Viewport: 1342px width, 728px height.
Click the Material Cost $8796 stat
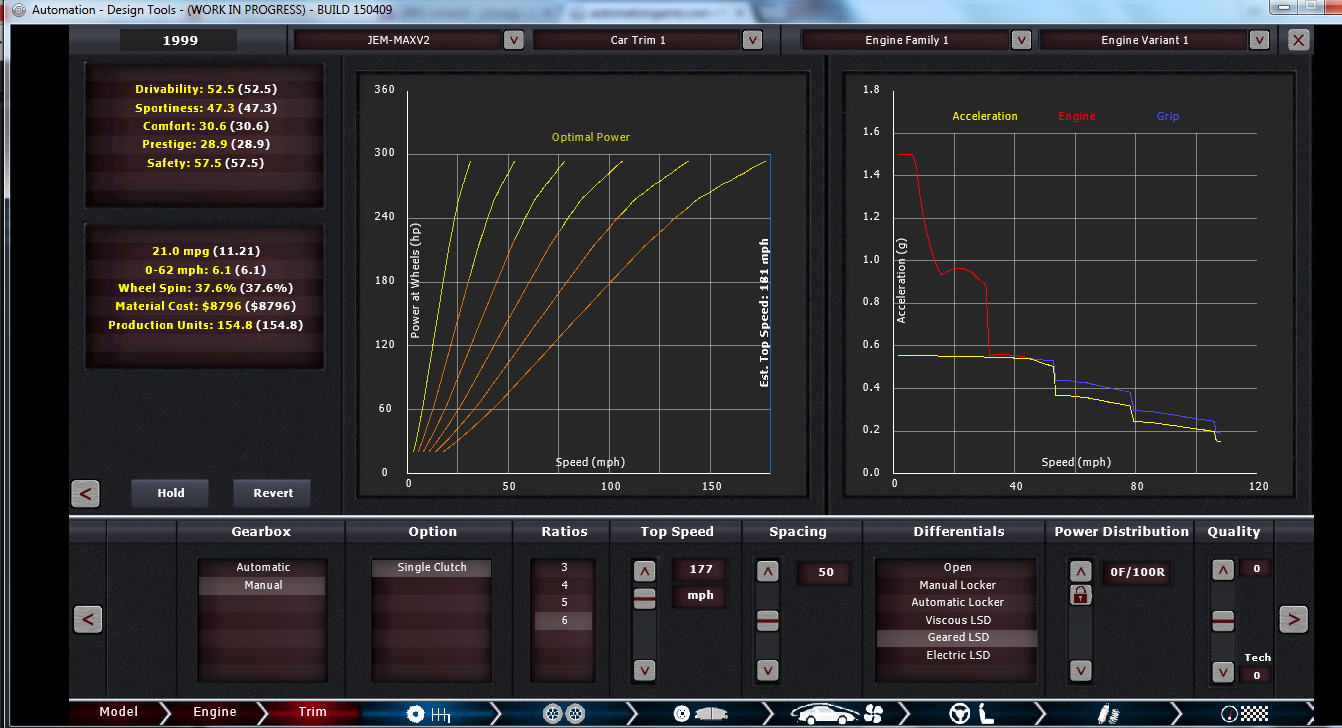tap(205, 306)
